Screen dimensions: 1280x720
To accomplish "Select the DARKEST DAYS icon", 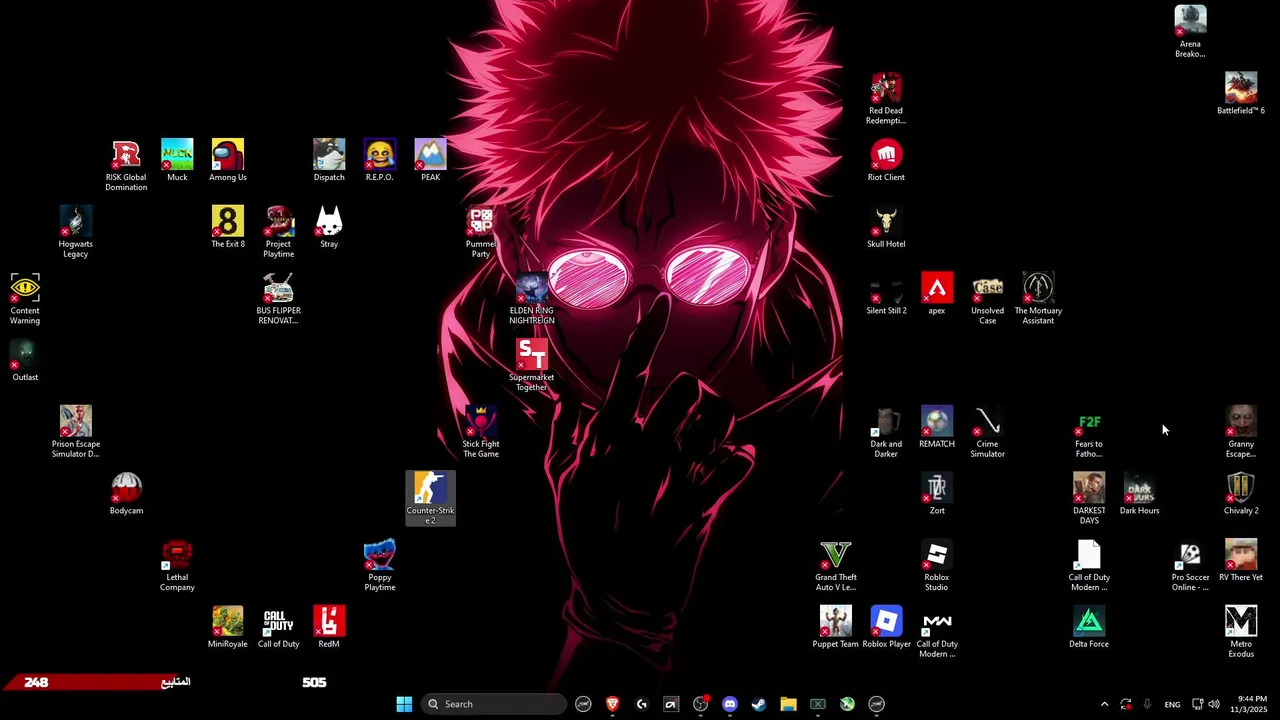I will [x=1089, y=498].
